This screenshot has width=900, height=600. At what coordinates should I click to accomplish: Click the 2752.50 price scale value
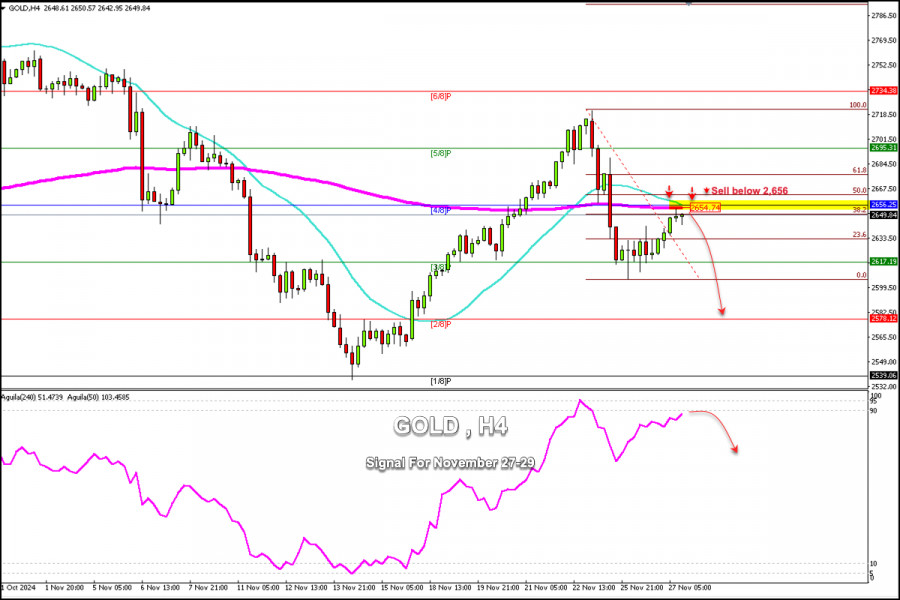(x=884, y=65)
